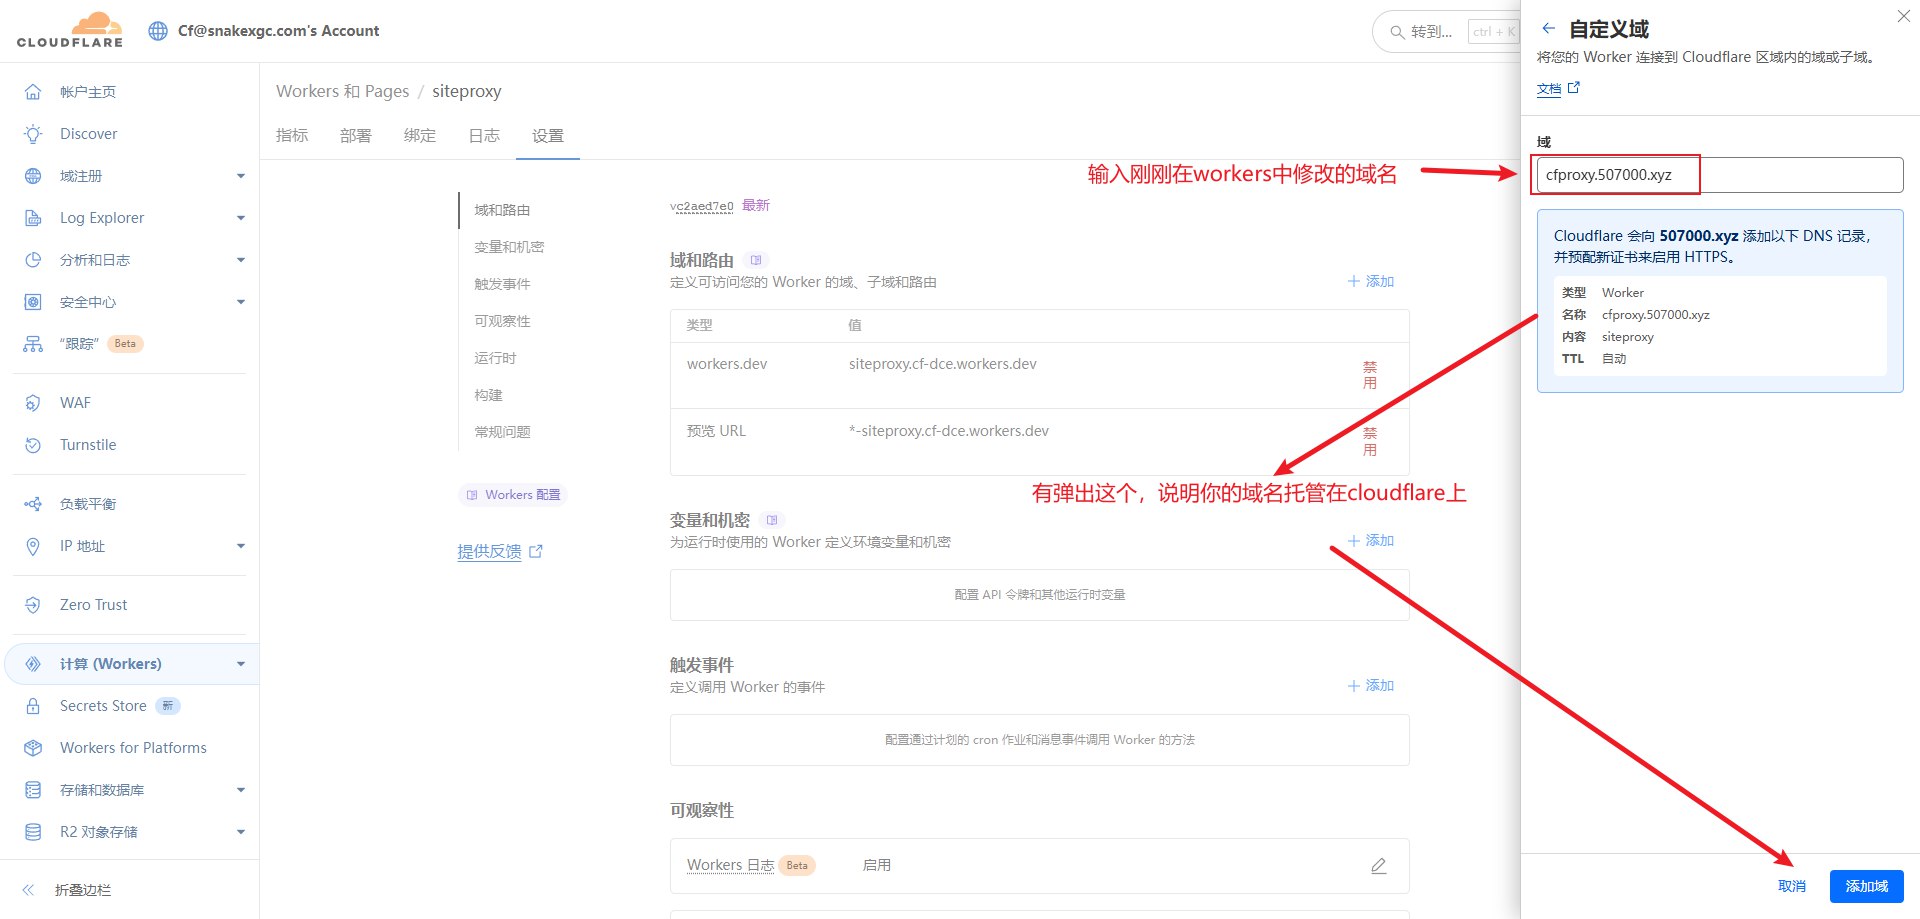Select 变量和机密 in settings navigation

tap(509, 247)
